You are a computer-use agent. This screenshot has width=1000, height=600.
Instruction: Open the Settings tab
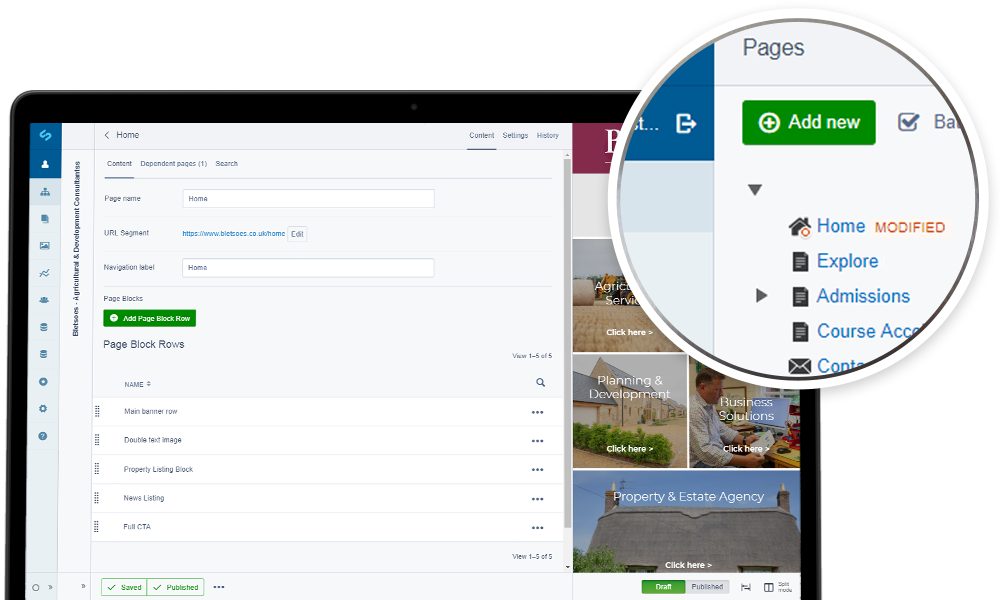pos(515,135)
